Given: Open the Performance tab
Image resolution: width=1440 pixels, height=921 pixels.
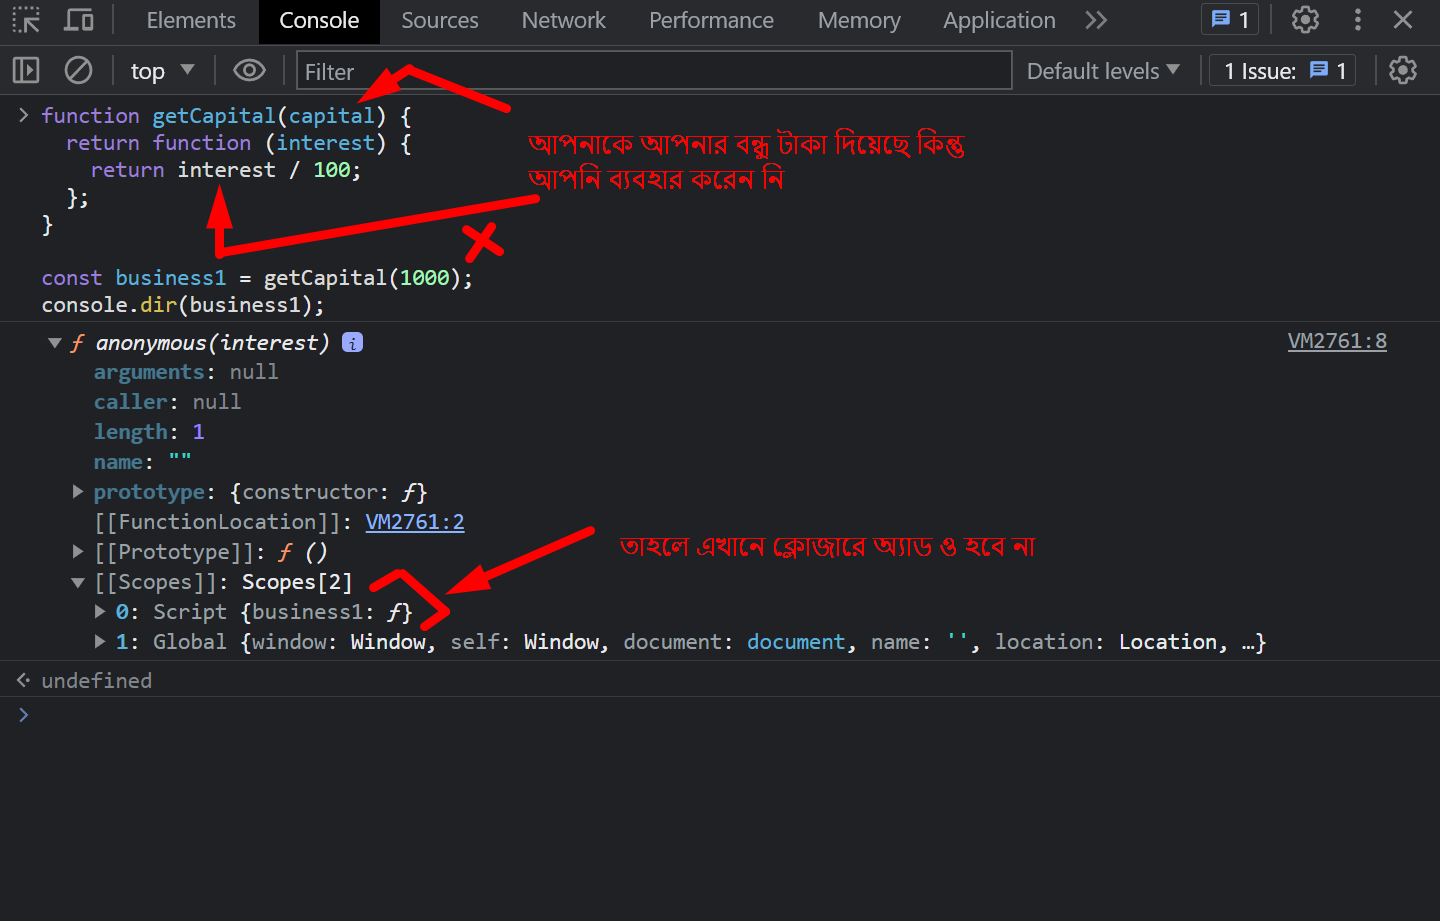Looking at the screenshot, I should (x=711, y=20).
